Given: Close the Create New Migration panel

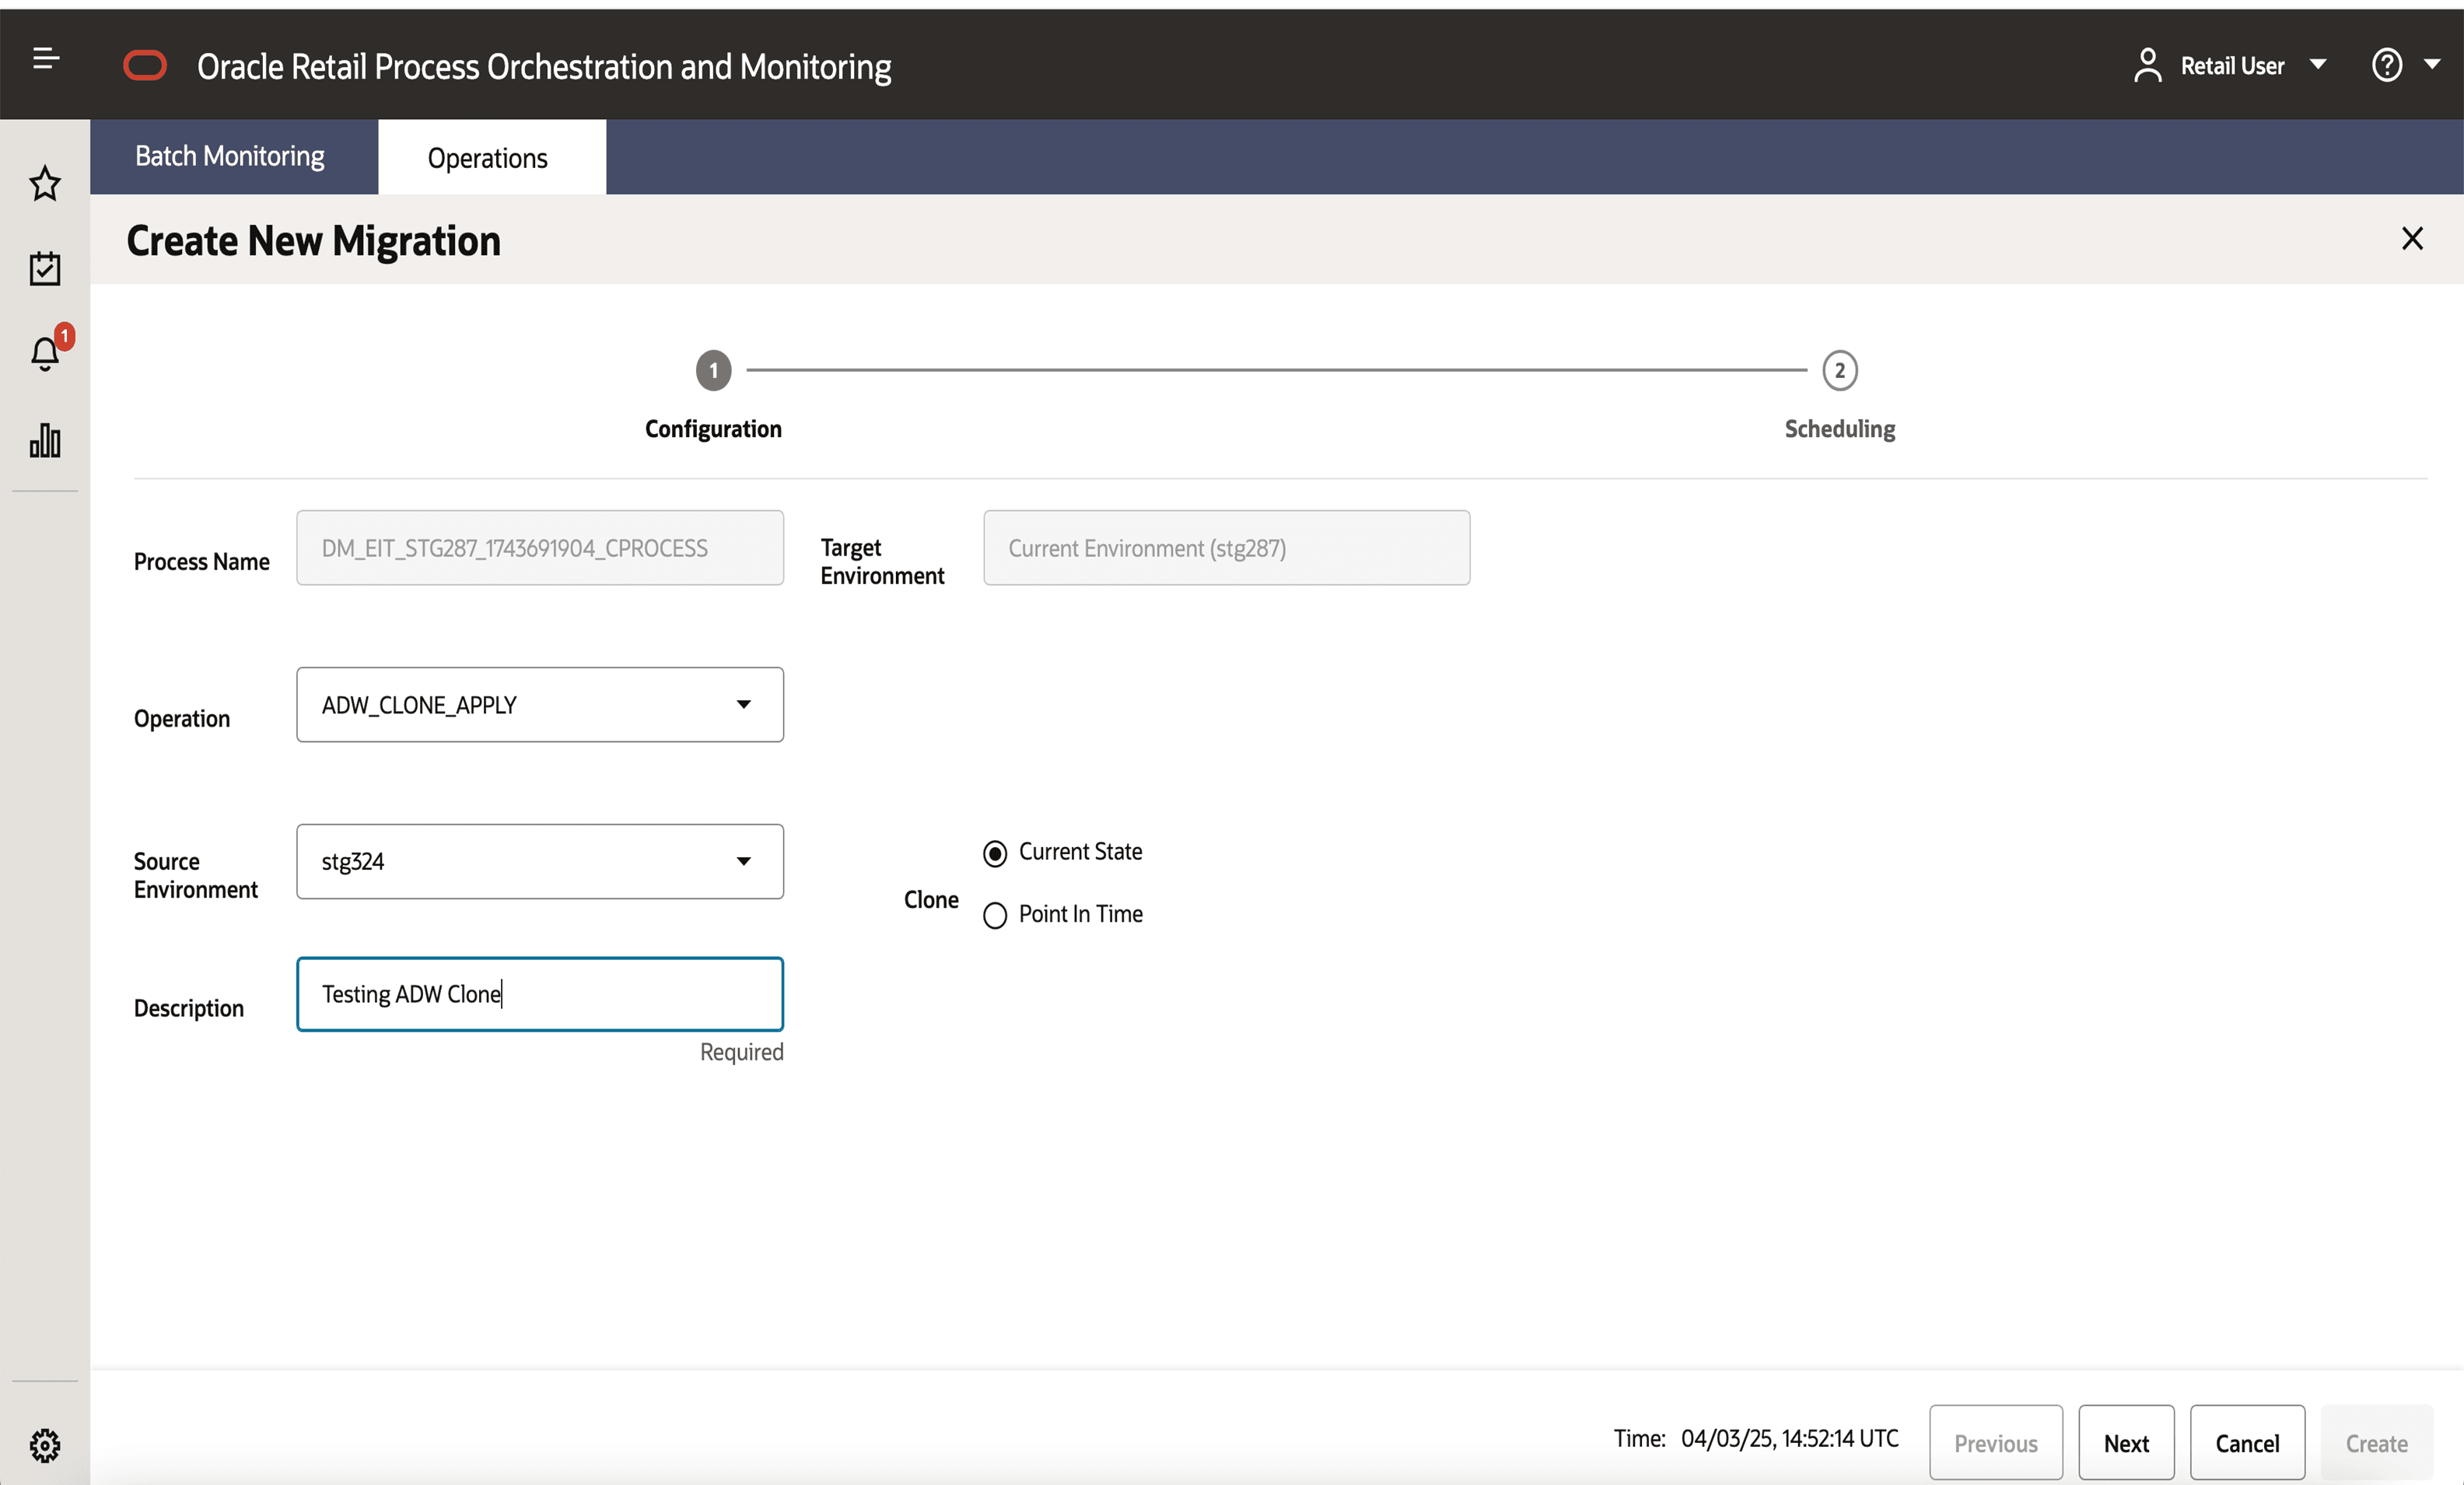Looking at the screenshot, I should [2412, 238].
